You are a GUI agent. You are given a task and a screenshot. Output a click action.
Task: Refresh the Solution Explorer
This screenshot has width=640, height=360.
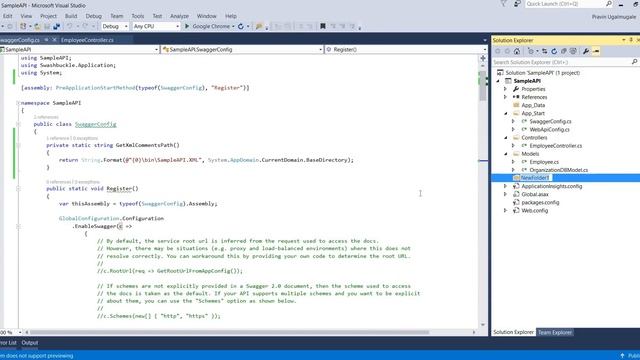554,51
